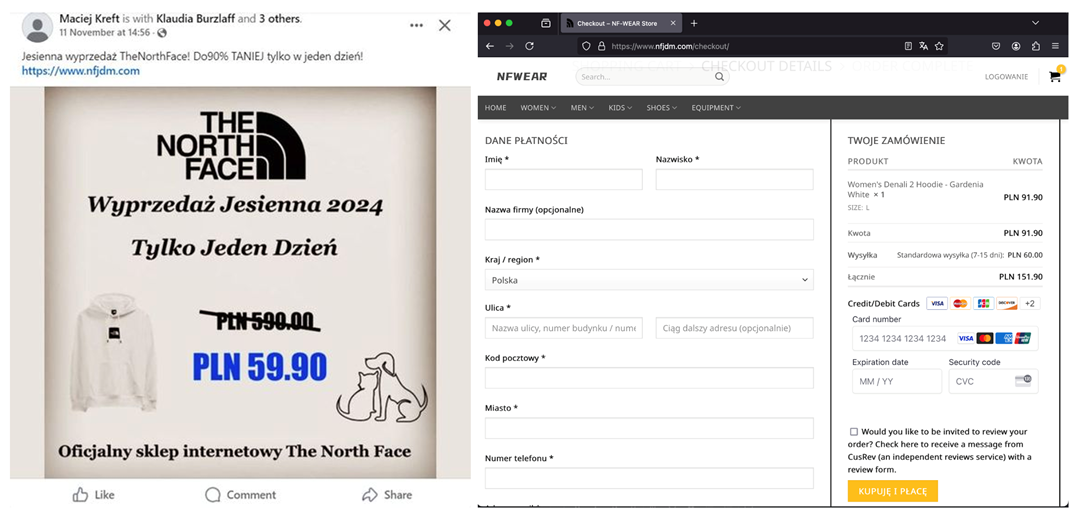Open the browser translate page icon
The image size is (1080, 518).
(x=924, y=46)
